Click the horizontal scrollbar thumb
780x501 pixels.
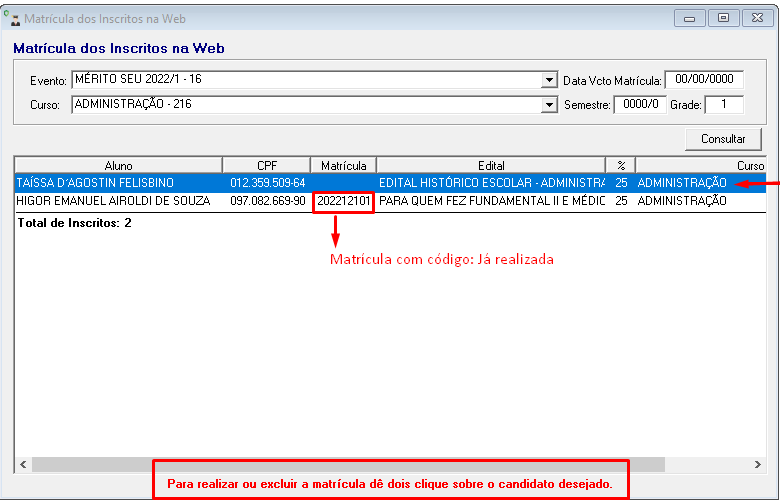(348, 464)
